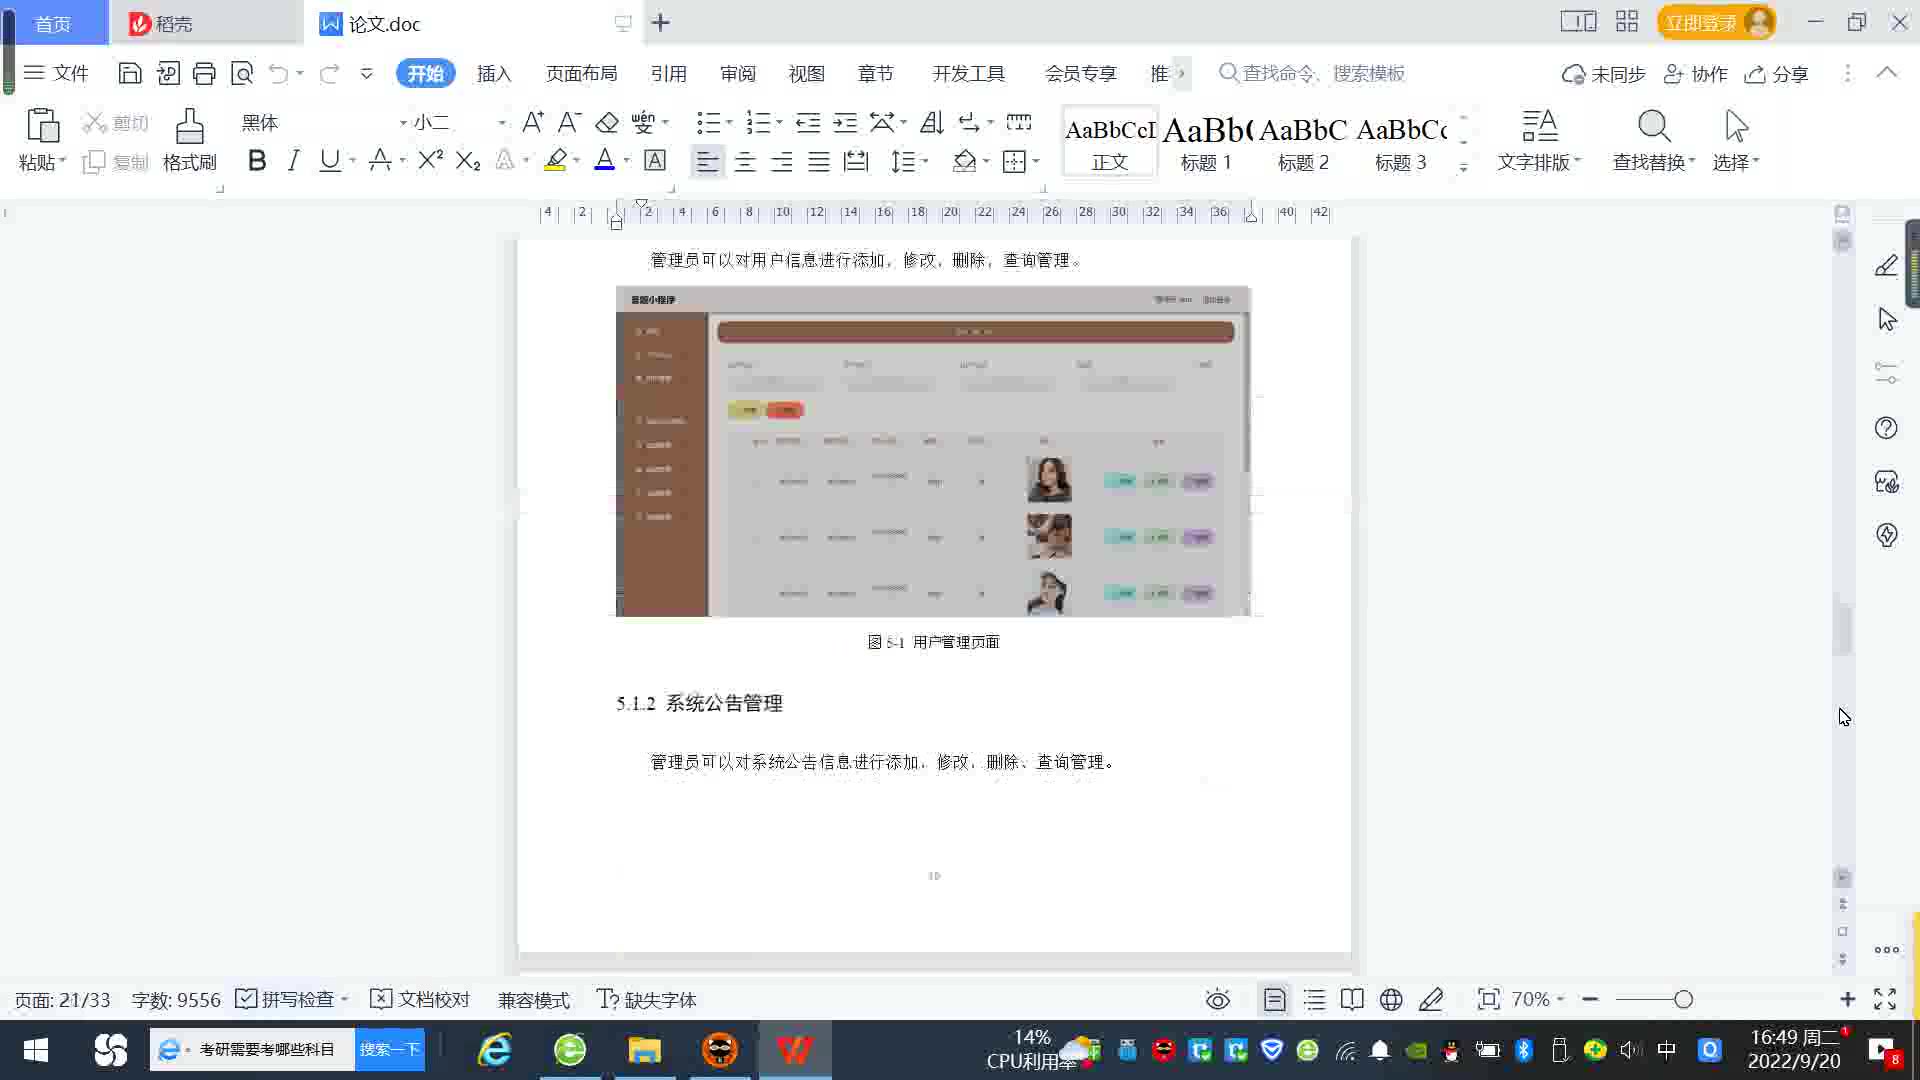Switch to the 页面布局 ribbon tab
Image resolution: width=1920 pixels, height=1080 pixels.
581,74
